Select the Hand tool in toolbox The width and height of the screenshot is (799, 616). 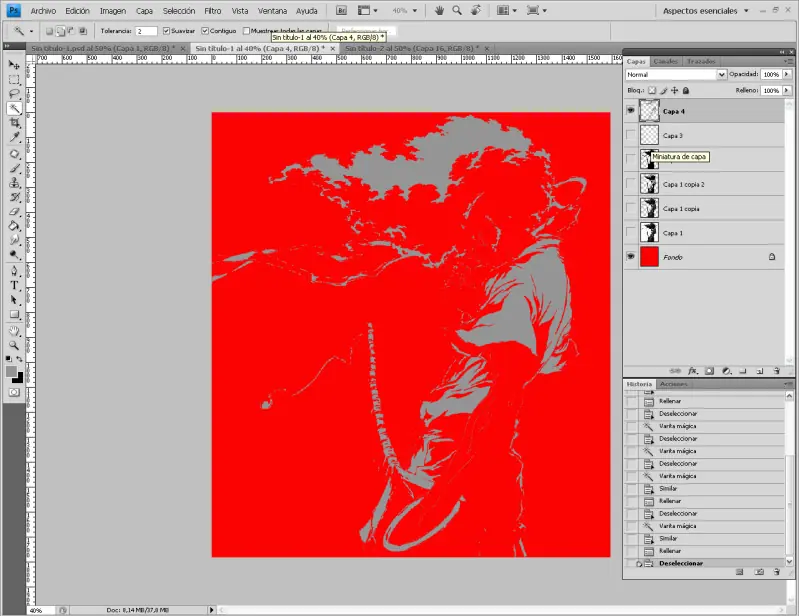[x=14, y=331]
